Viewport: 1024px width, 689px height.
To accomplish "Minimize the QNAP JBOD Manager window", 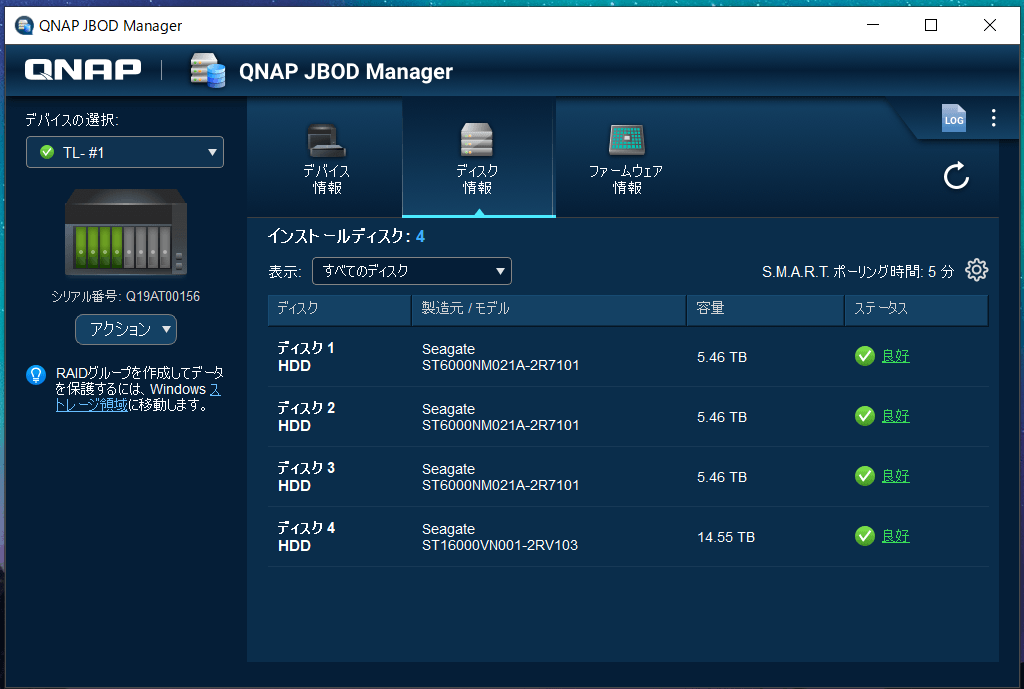I will click(x=872, y=25).
